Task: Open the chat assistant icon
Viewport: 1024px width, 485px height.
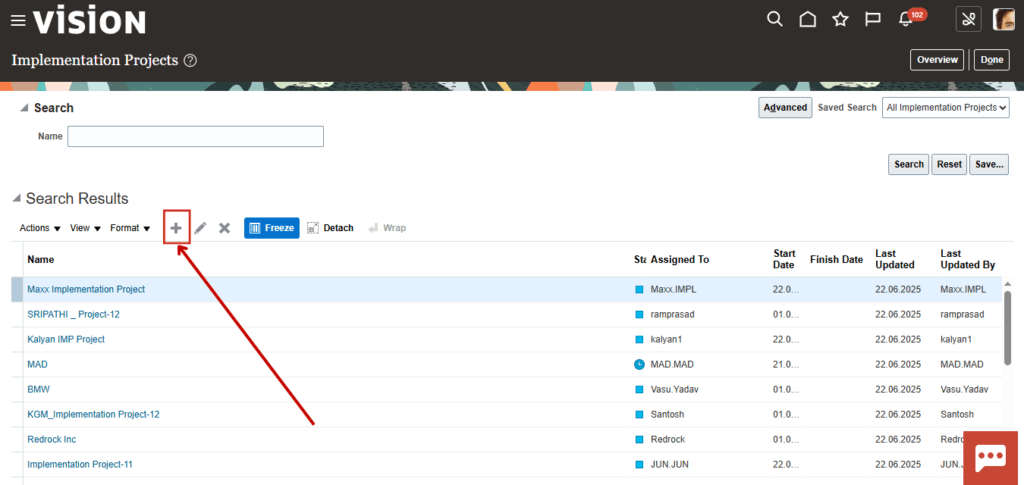Action: (x=991, y=458)
